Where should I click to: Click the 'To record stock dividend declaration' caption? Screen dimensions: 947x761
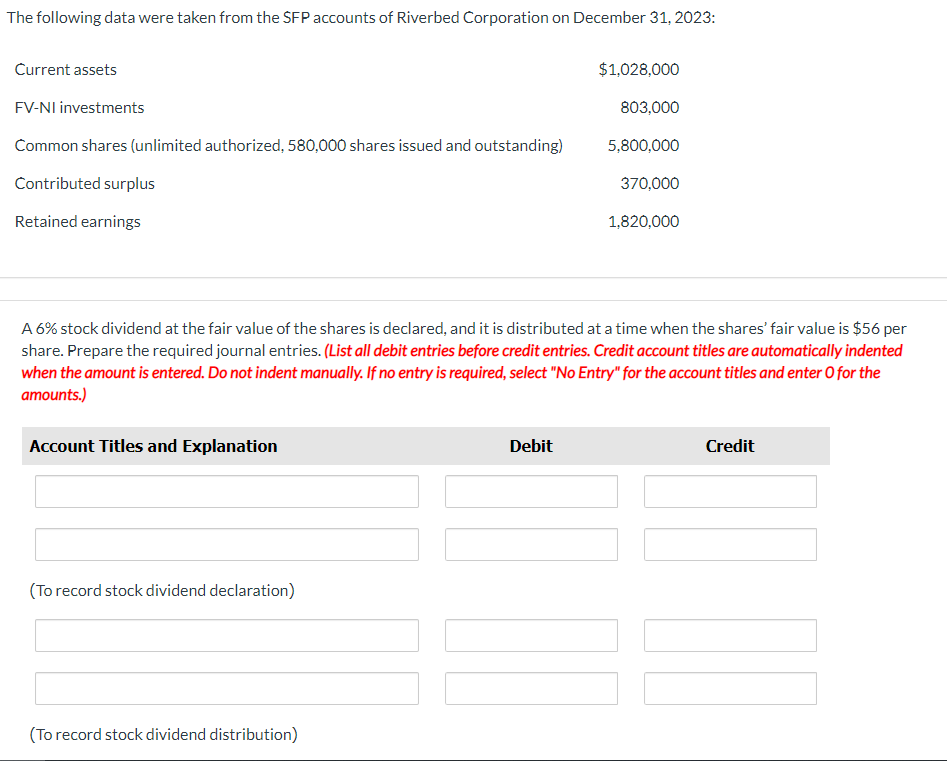pos(162,590)
